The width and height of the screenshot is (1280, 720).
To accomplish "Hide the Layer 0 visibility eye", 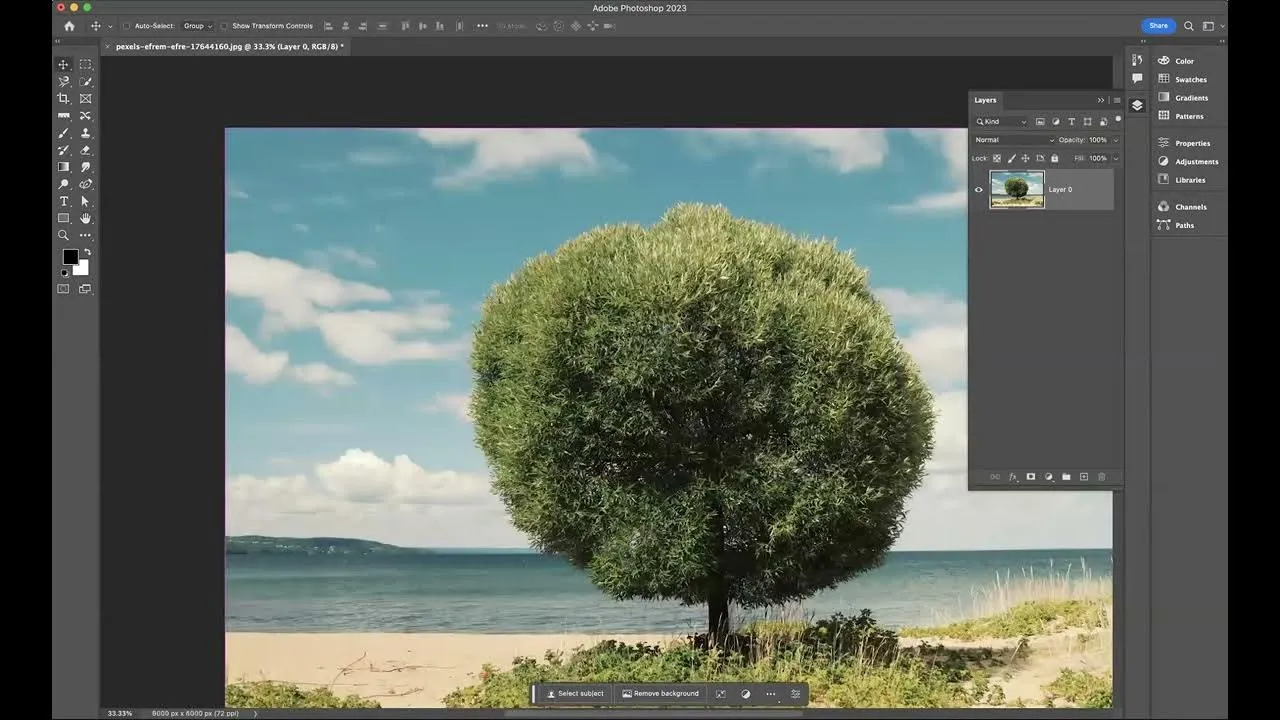I will [x=978, y=189].
